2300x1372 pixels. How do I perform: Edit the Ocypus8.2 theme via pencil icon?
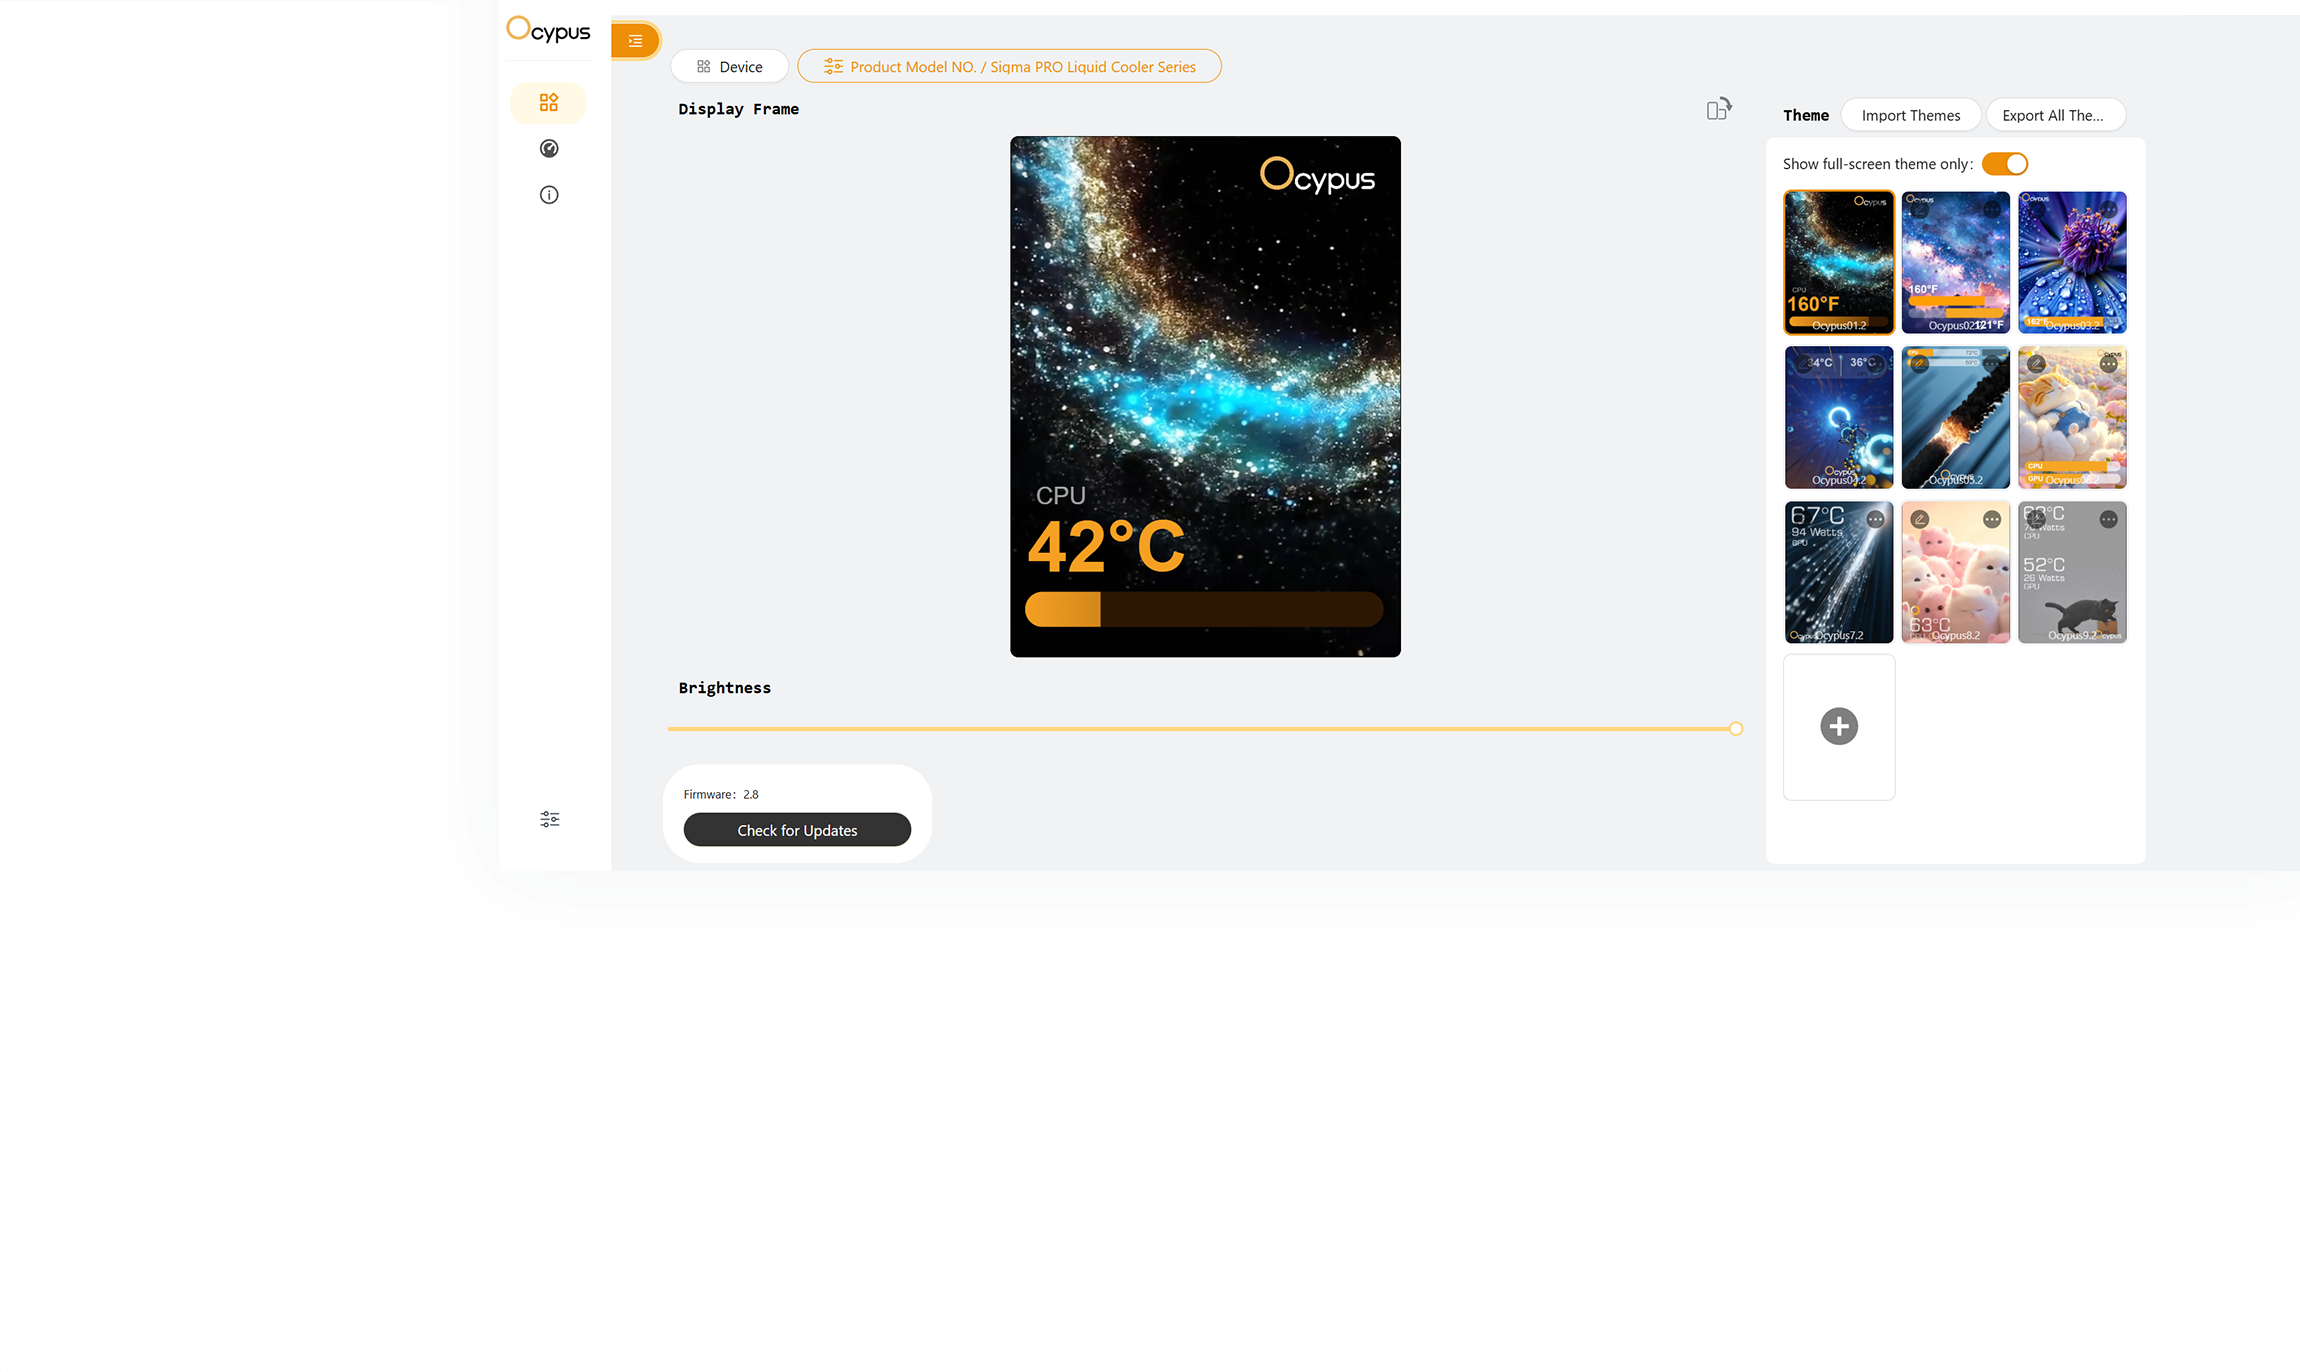pos(1919,520)
